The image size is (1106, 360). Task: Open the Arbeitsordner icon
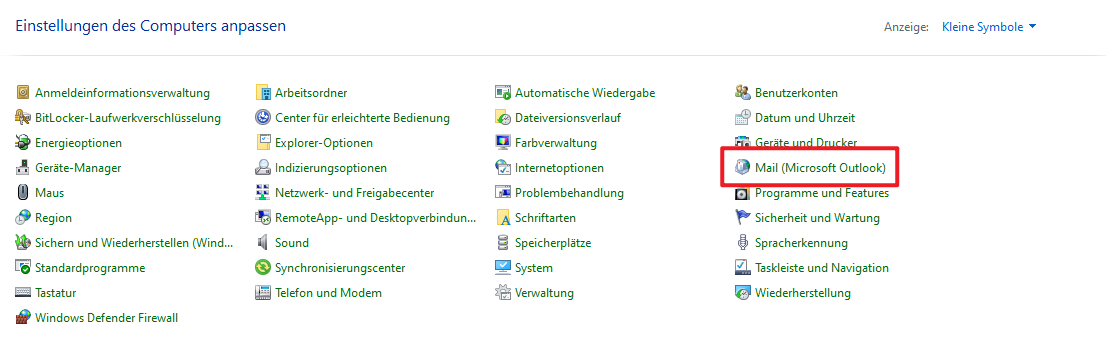click(263, 92)
